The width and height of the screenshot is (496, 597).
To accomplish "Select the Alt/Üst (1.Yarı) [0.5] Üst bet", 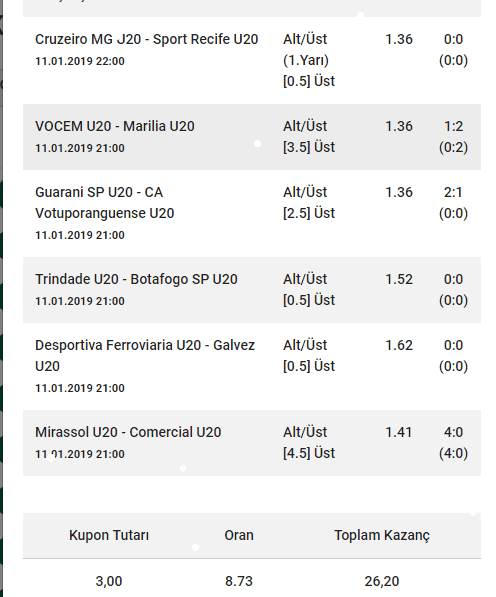I will tap(309, 60).
